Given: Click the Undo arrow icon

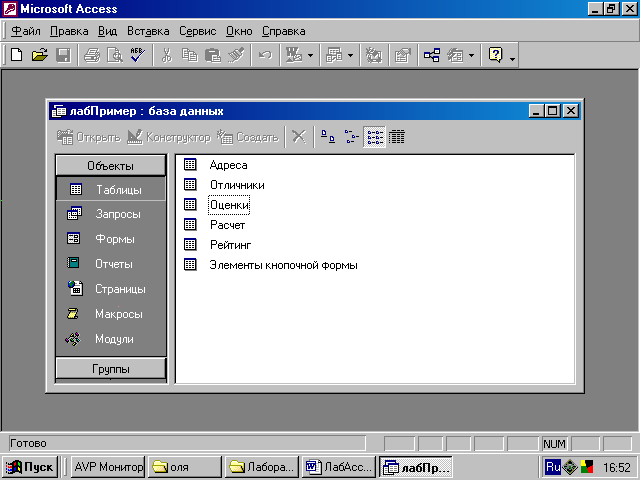Looking at the screenshot, I should 265,55.
